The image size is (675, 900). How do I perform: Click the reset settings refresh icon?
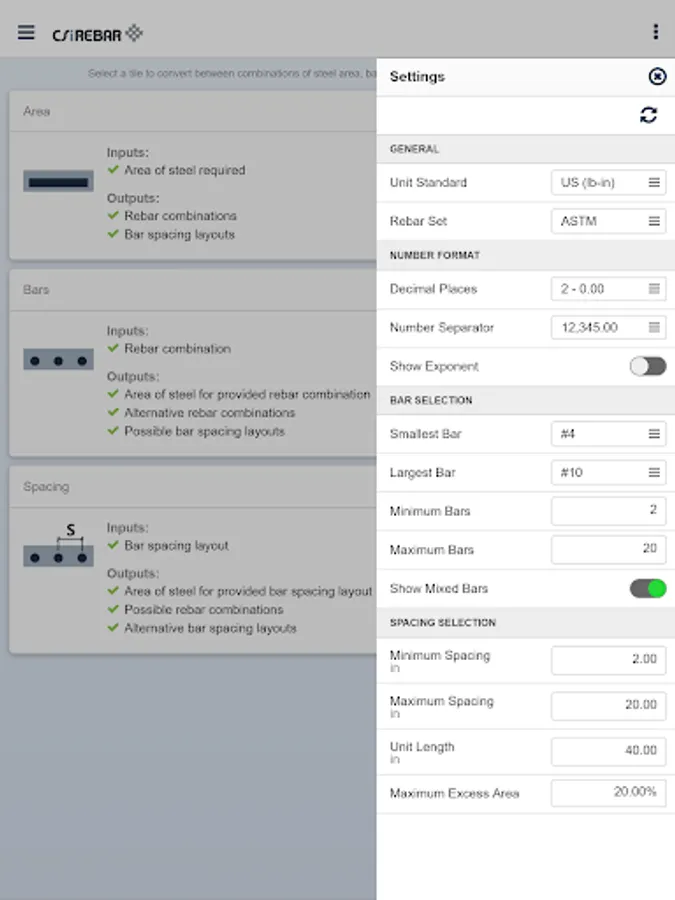(x=648, y=115)
